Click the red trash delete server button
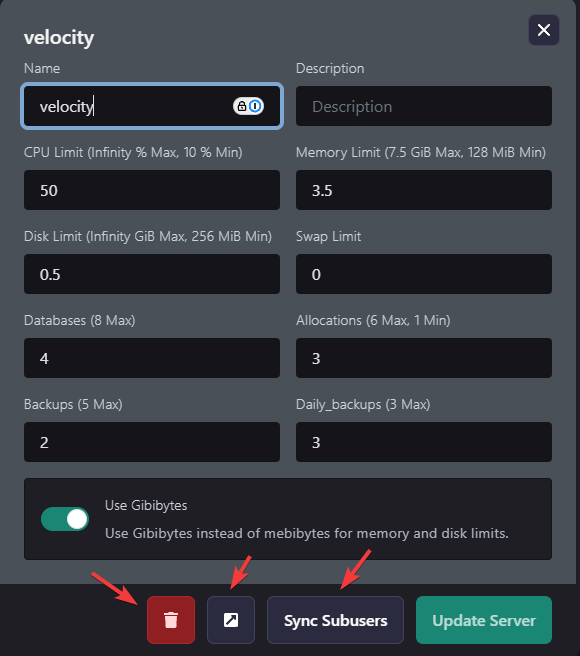This screenshot has height=656, width=580. [x=171, y=620]
